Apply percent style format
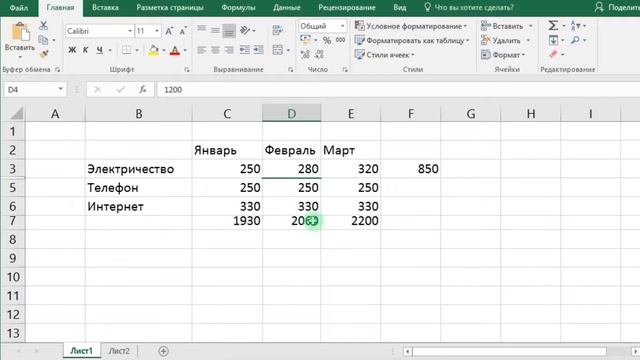Screen dimensions: 640x360 pyautogui.click(x=327, y=40)
